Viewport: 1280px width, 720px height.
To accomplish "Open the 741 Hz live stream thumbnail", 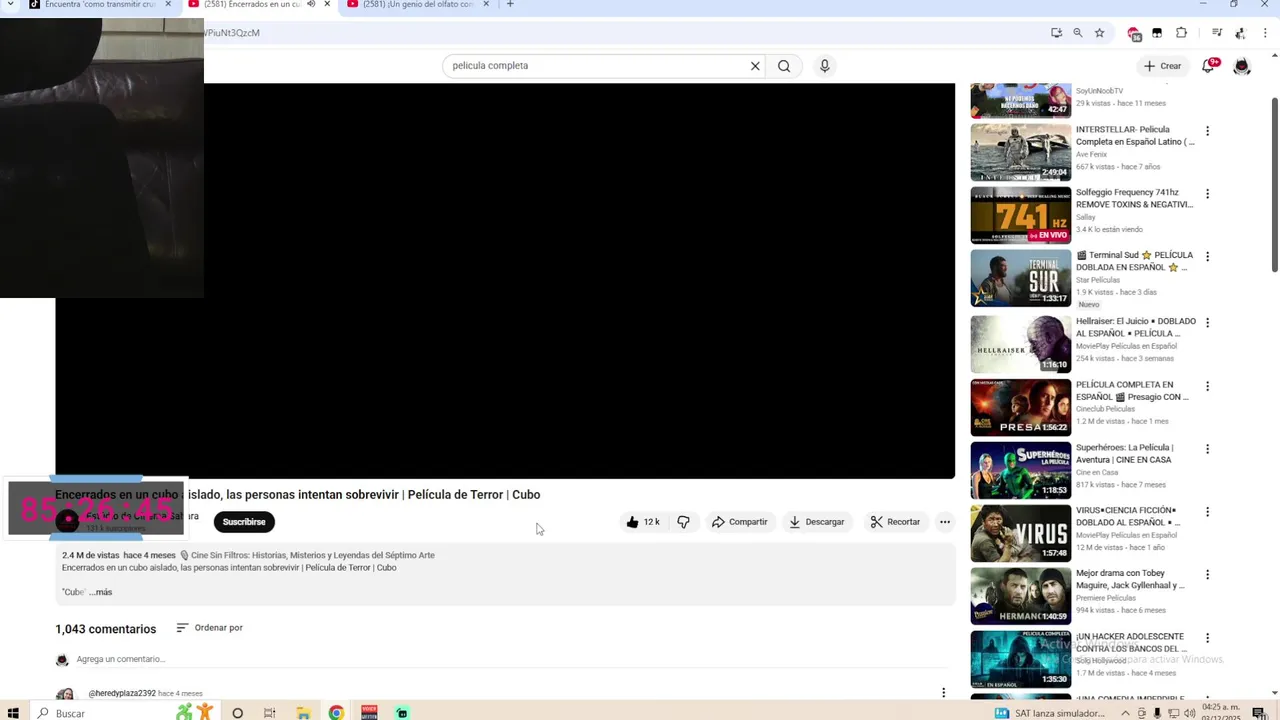I will pos(1020,215).
